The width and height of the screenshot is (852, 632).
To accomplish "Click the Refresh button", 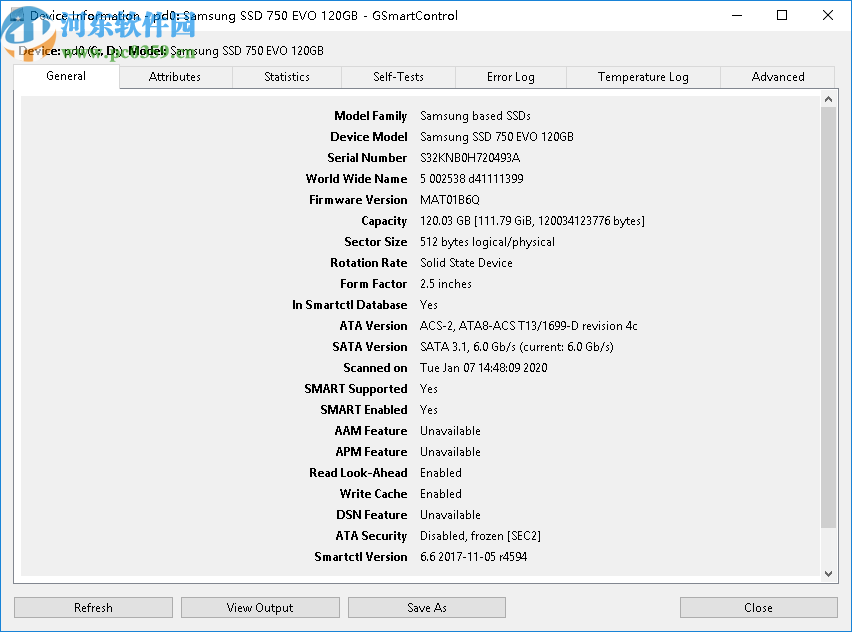I will [93, 608].
